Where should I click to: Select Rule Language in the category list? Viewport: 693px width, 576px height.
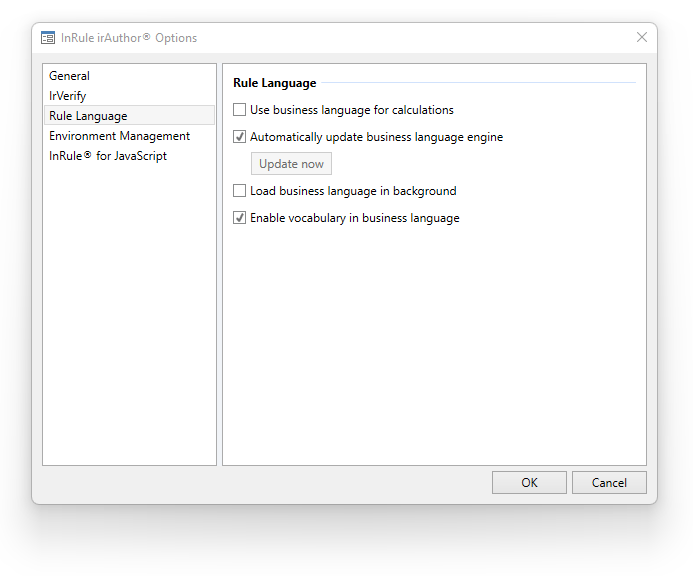tap(88, 116)
